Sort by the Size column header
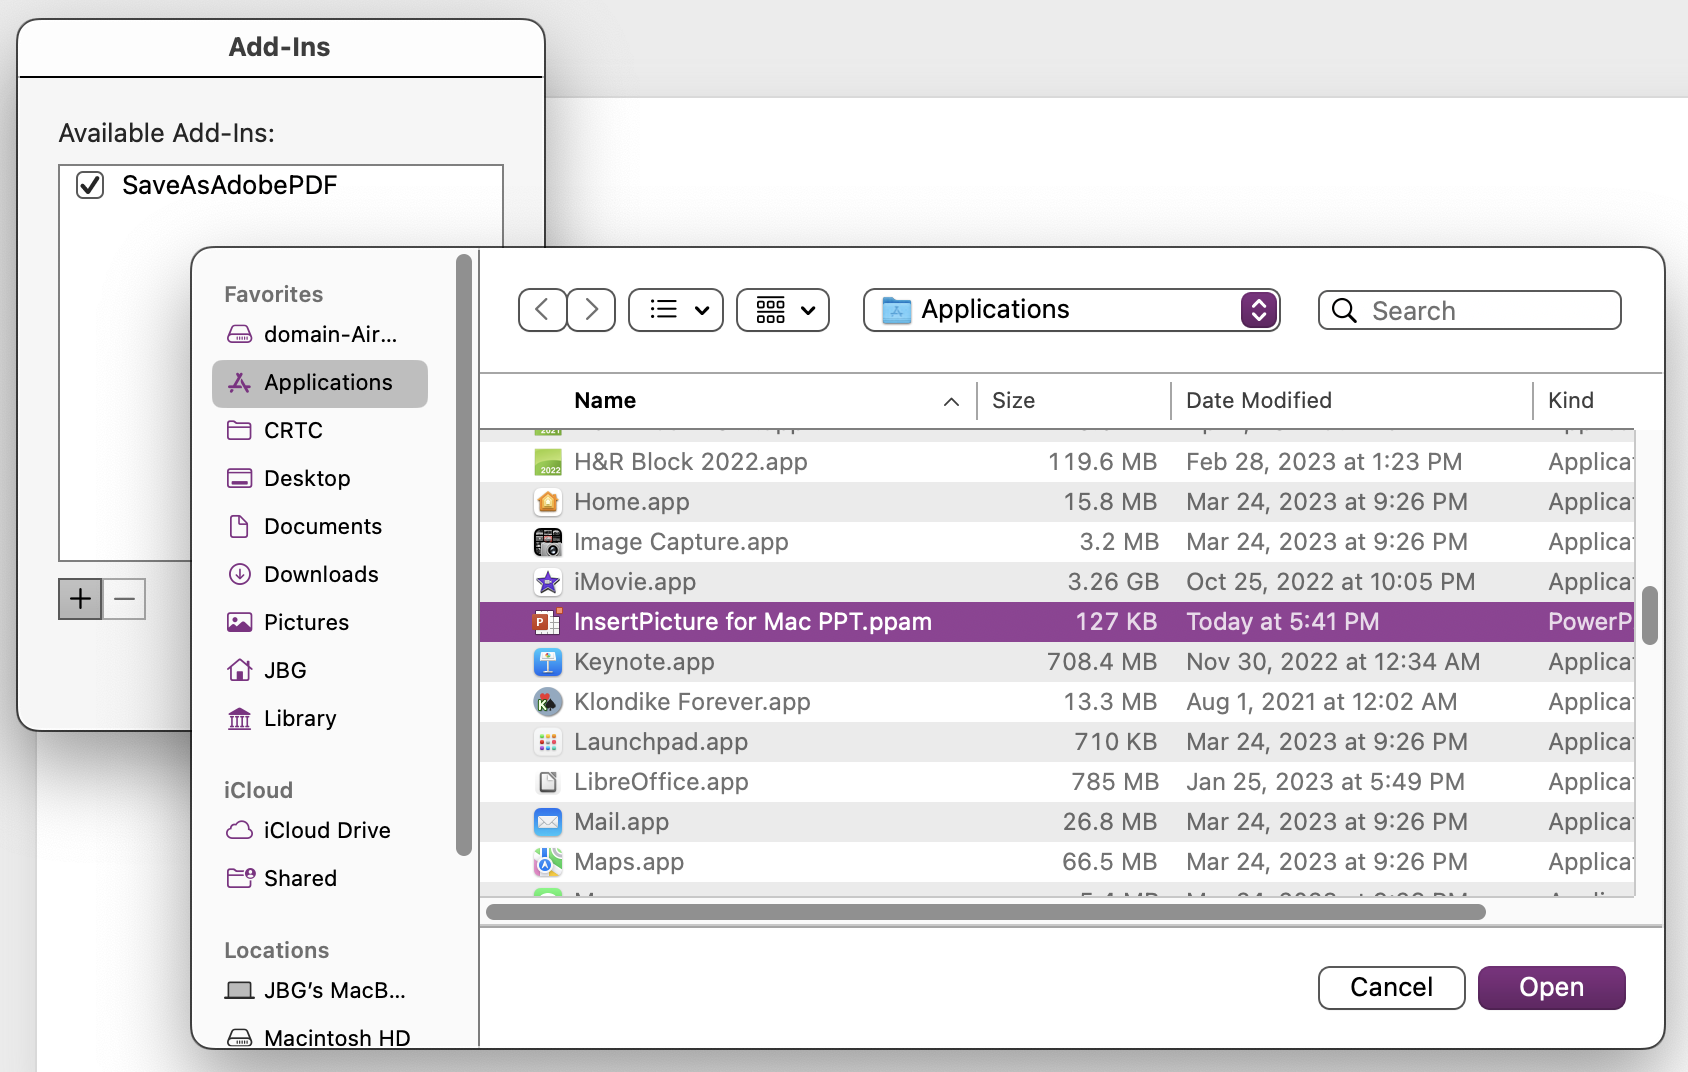Image resolution: width=1688 pixels, height=1072 pixels. coord(1013,400)
